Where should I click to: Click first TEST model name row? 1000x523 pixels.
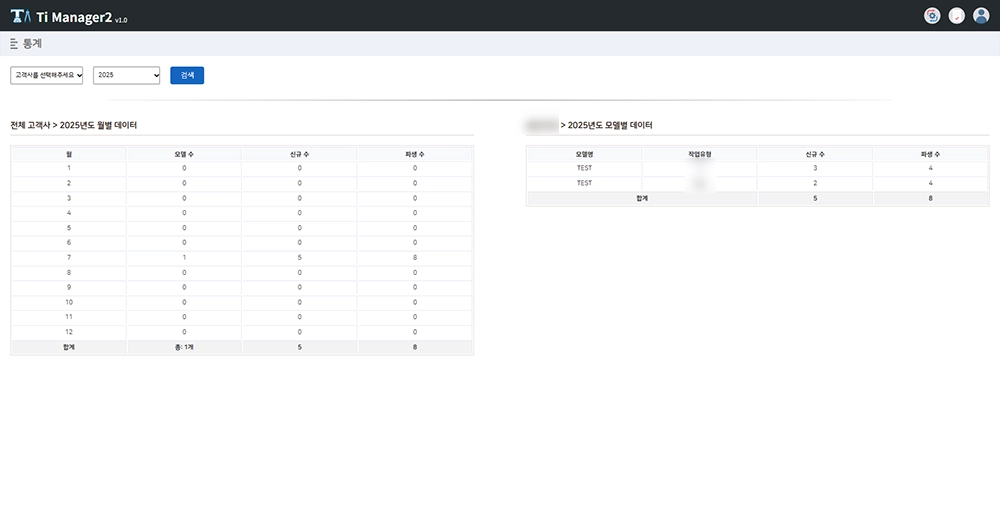(584, 168)
